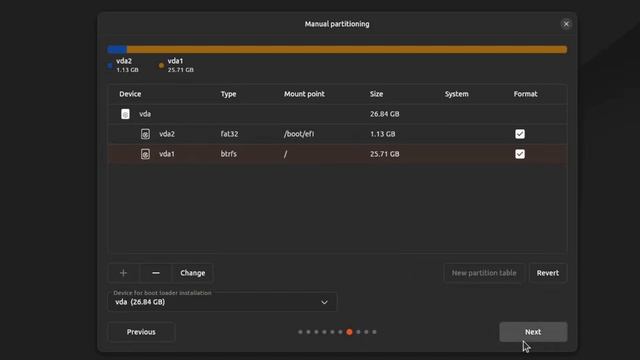Click the / mount point cell
Viewport: 640px width, 360px height.
pos(286,154)
